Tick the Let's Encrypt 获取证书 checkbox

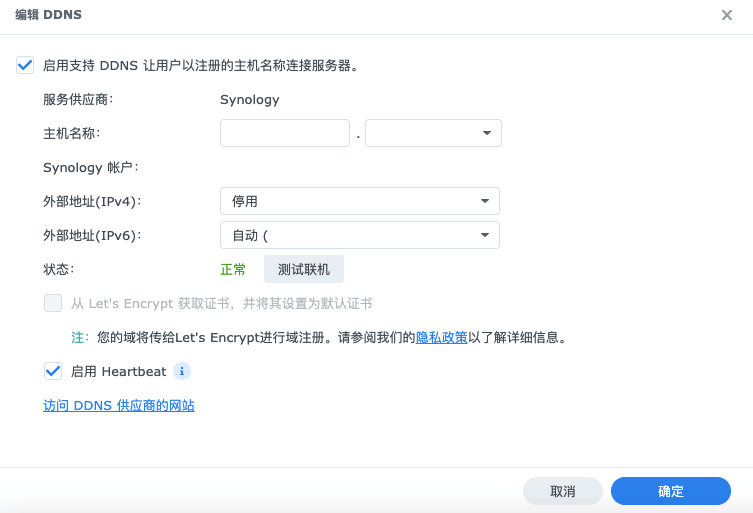click(x=53, y=303)
